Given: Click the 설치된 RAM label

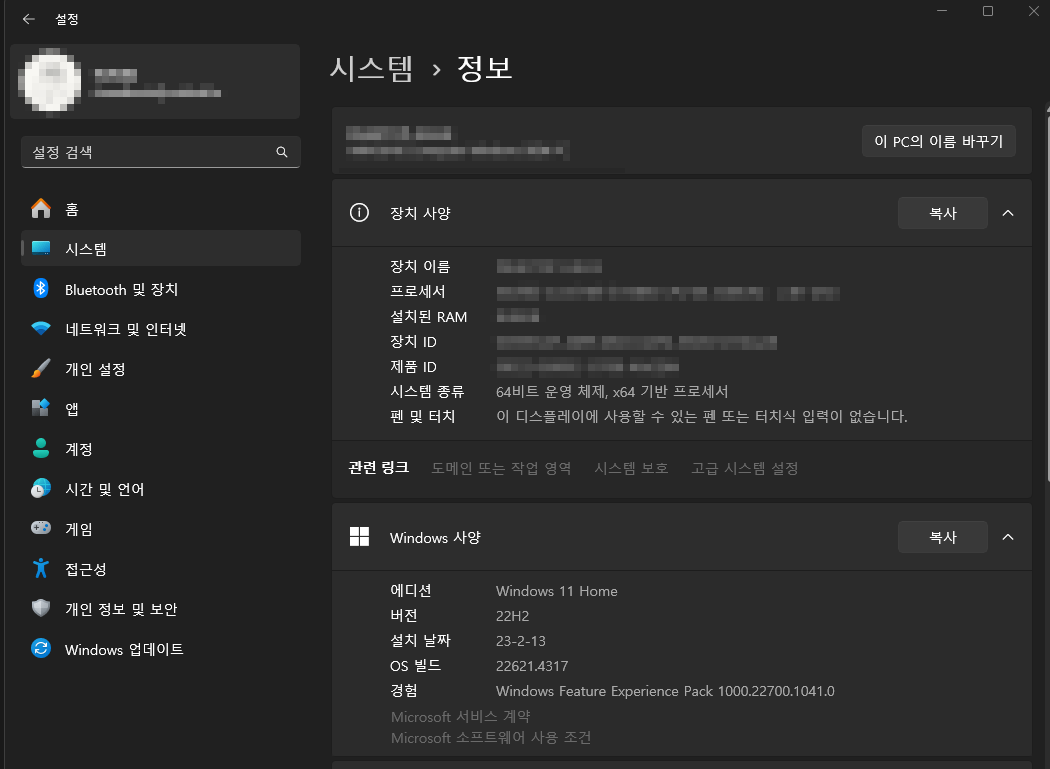Looking at the screenshot, I should (429, 316).
